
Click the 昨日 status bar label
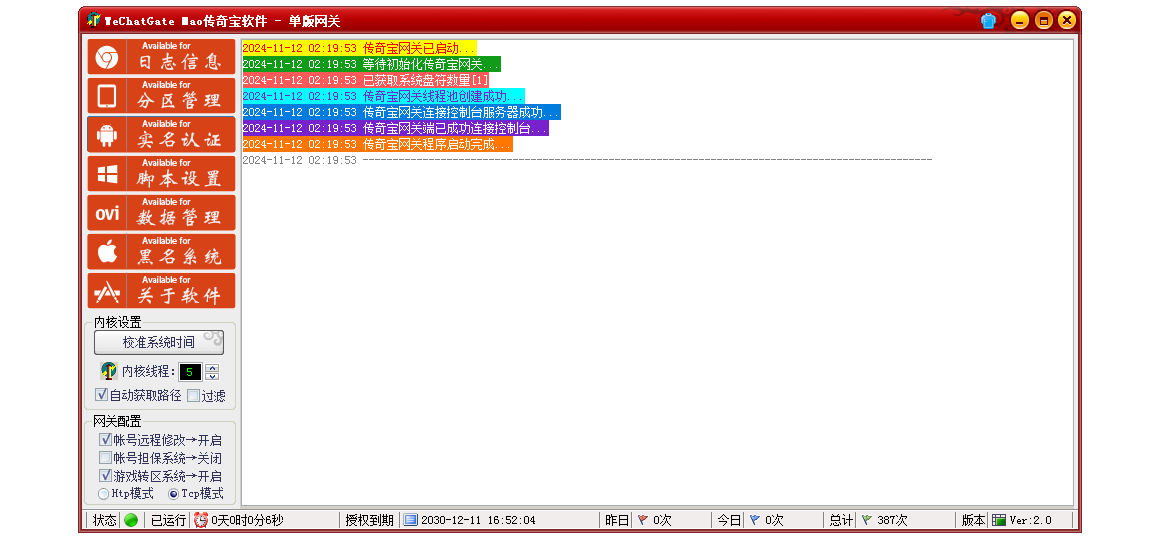(617, 520)
